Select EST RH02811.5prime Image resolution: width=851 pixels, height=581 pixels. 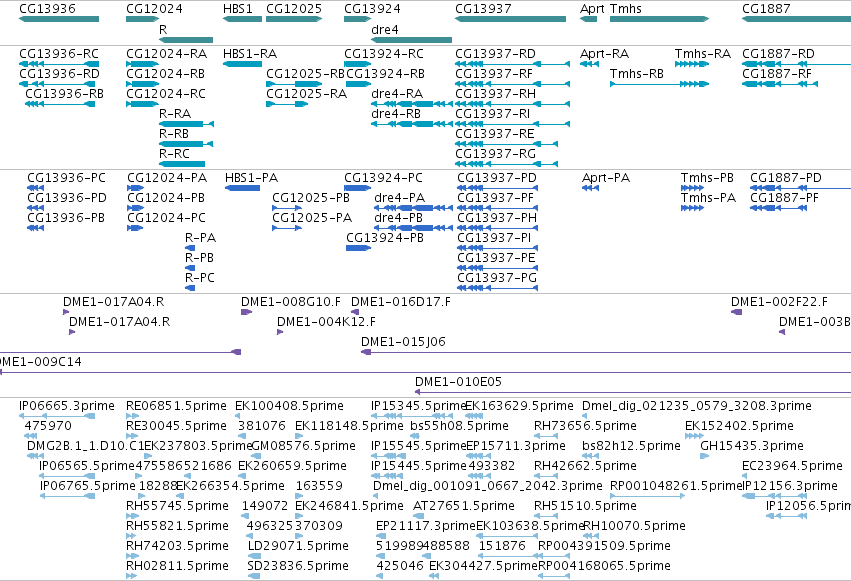[177, 566]
